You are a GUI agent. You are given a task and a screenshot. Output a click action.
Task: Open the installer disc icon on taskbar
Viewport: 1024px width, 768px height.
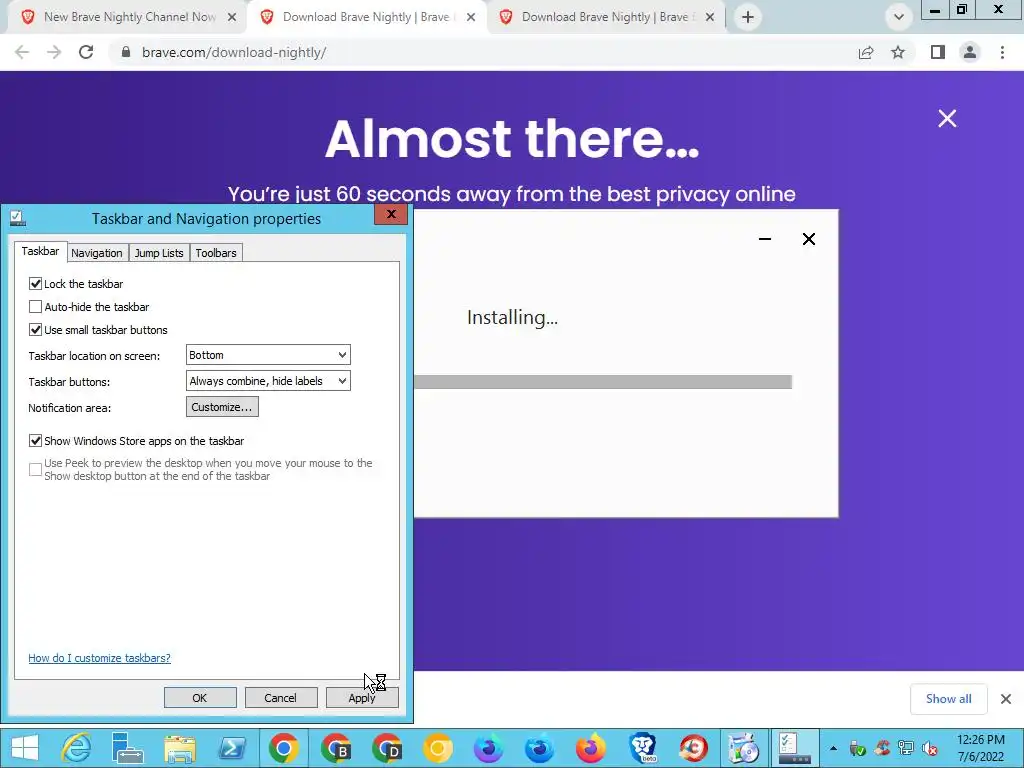pos(744,748)
